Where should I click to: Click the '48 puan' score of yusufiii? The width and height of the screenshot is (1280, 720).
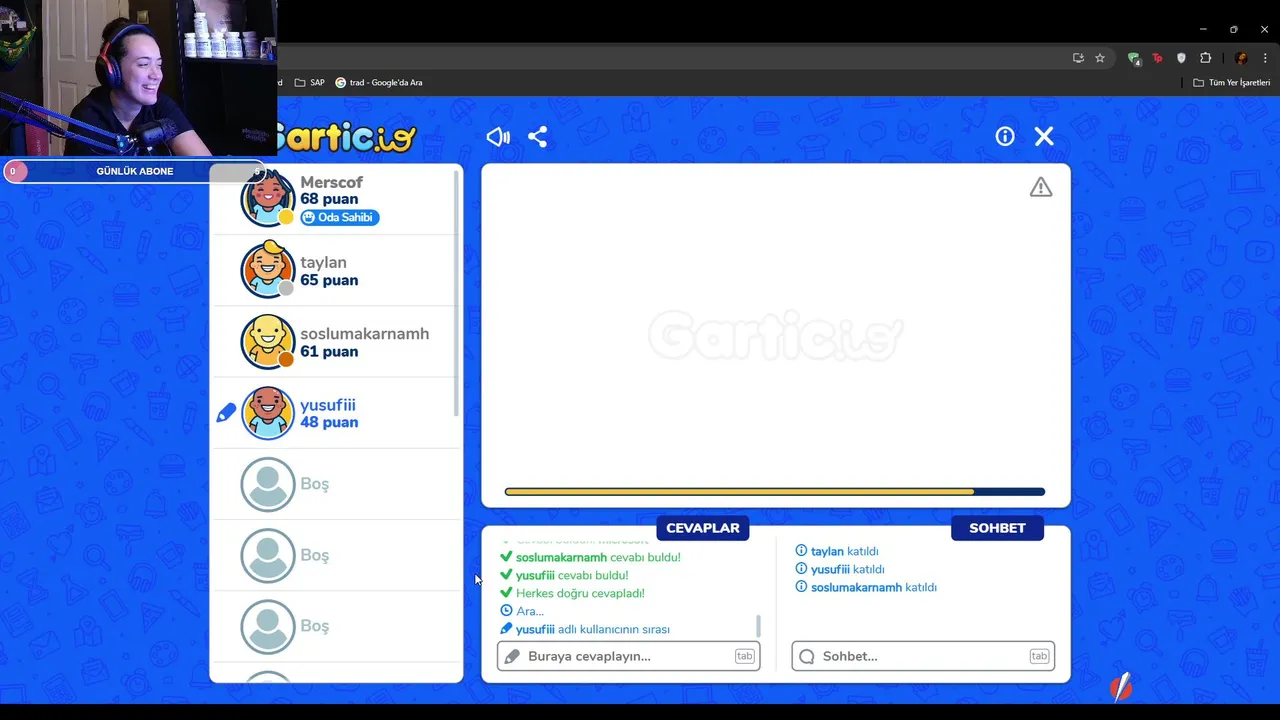pos(329,422)
